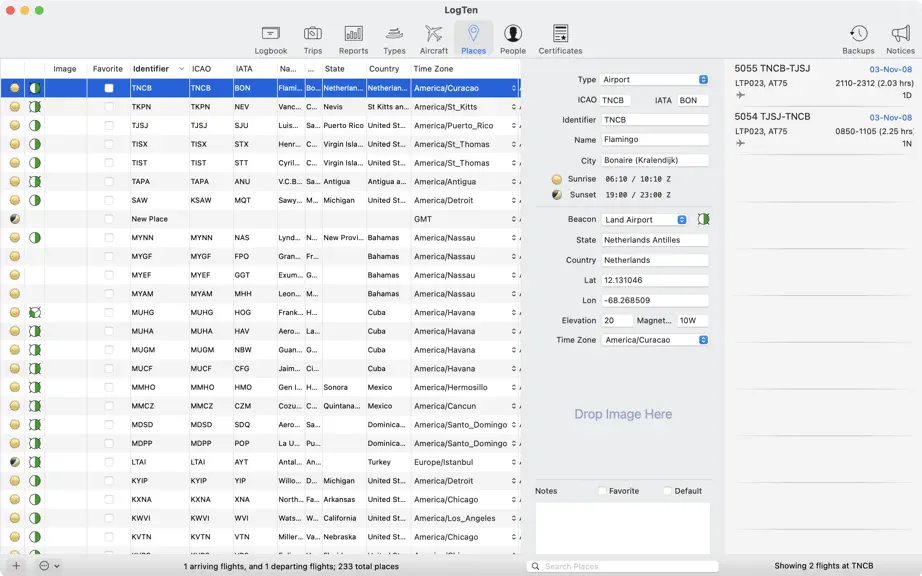Open time zone stepper for America/Puerto_Rico row
The width and height of the screenshot is (922, 576).
[x=513, y=126]
